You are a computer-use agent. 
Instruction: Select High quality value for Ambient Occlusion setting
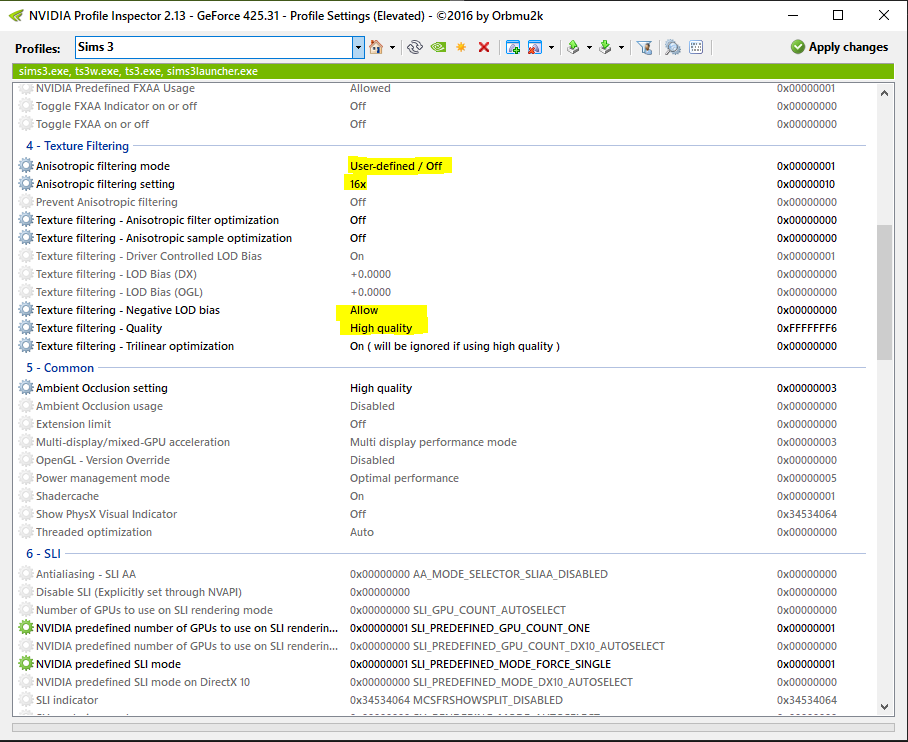(x=381, y=388)
